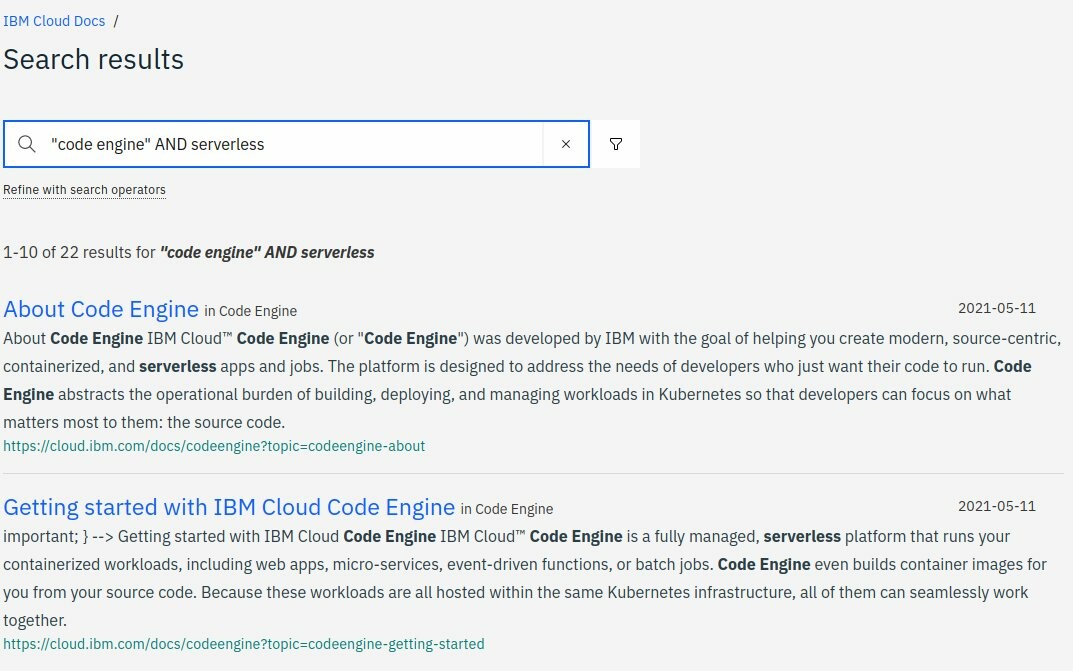Follow the codeengine-getting-started URL link
This screenshot has height=671, width=1073.
click(243, 644)
